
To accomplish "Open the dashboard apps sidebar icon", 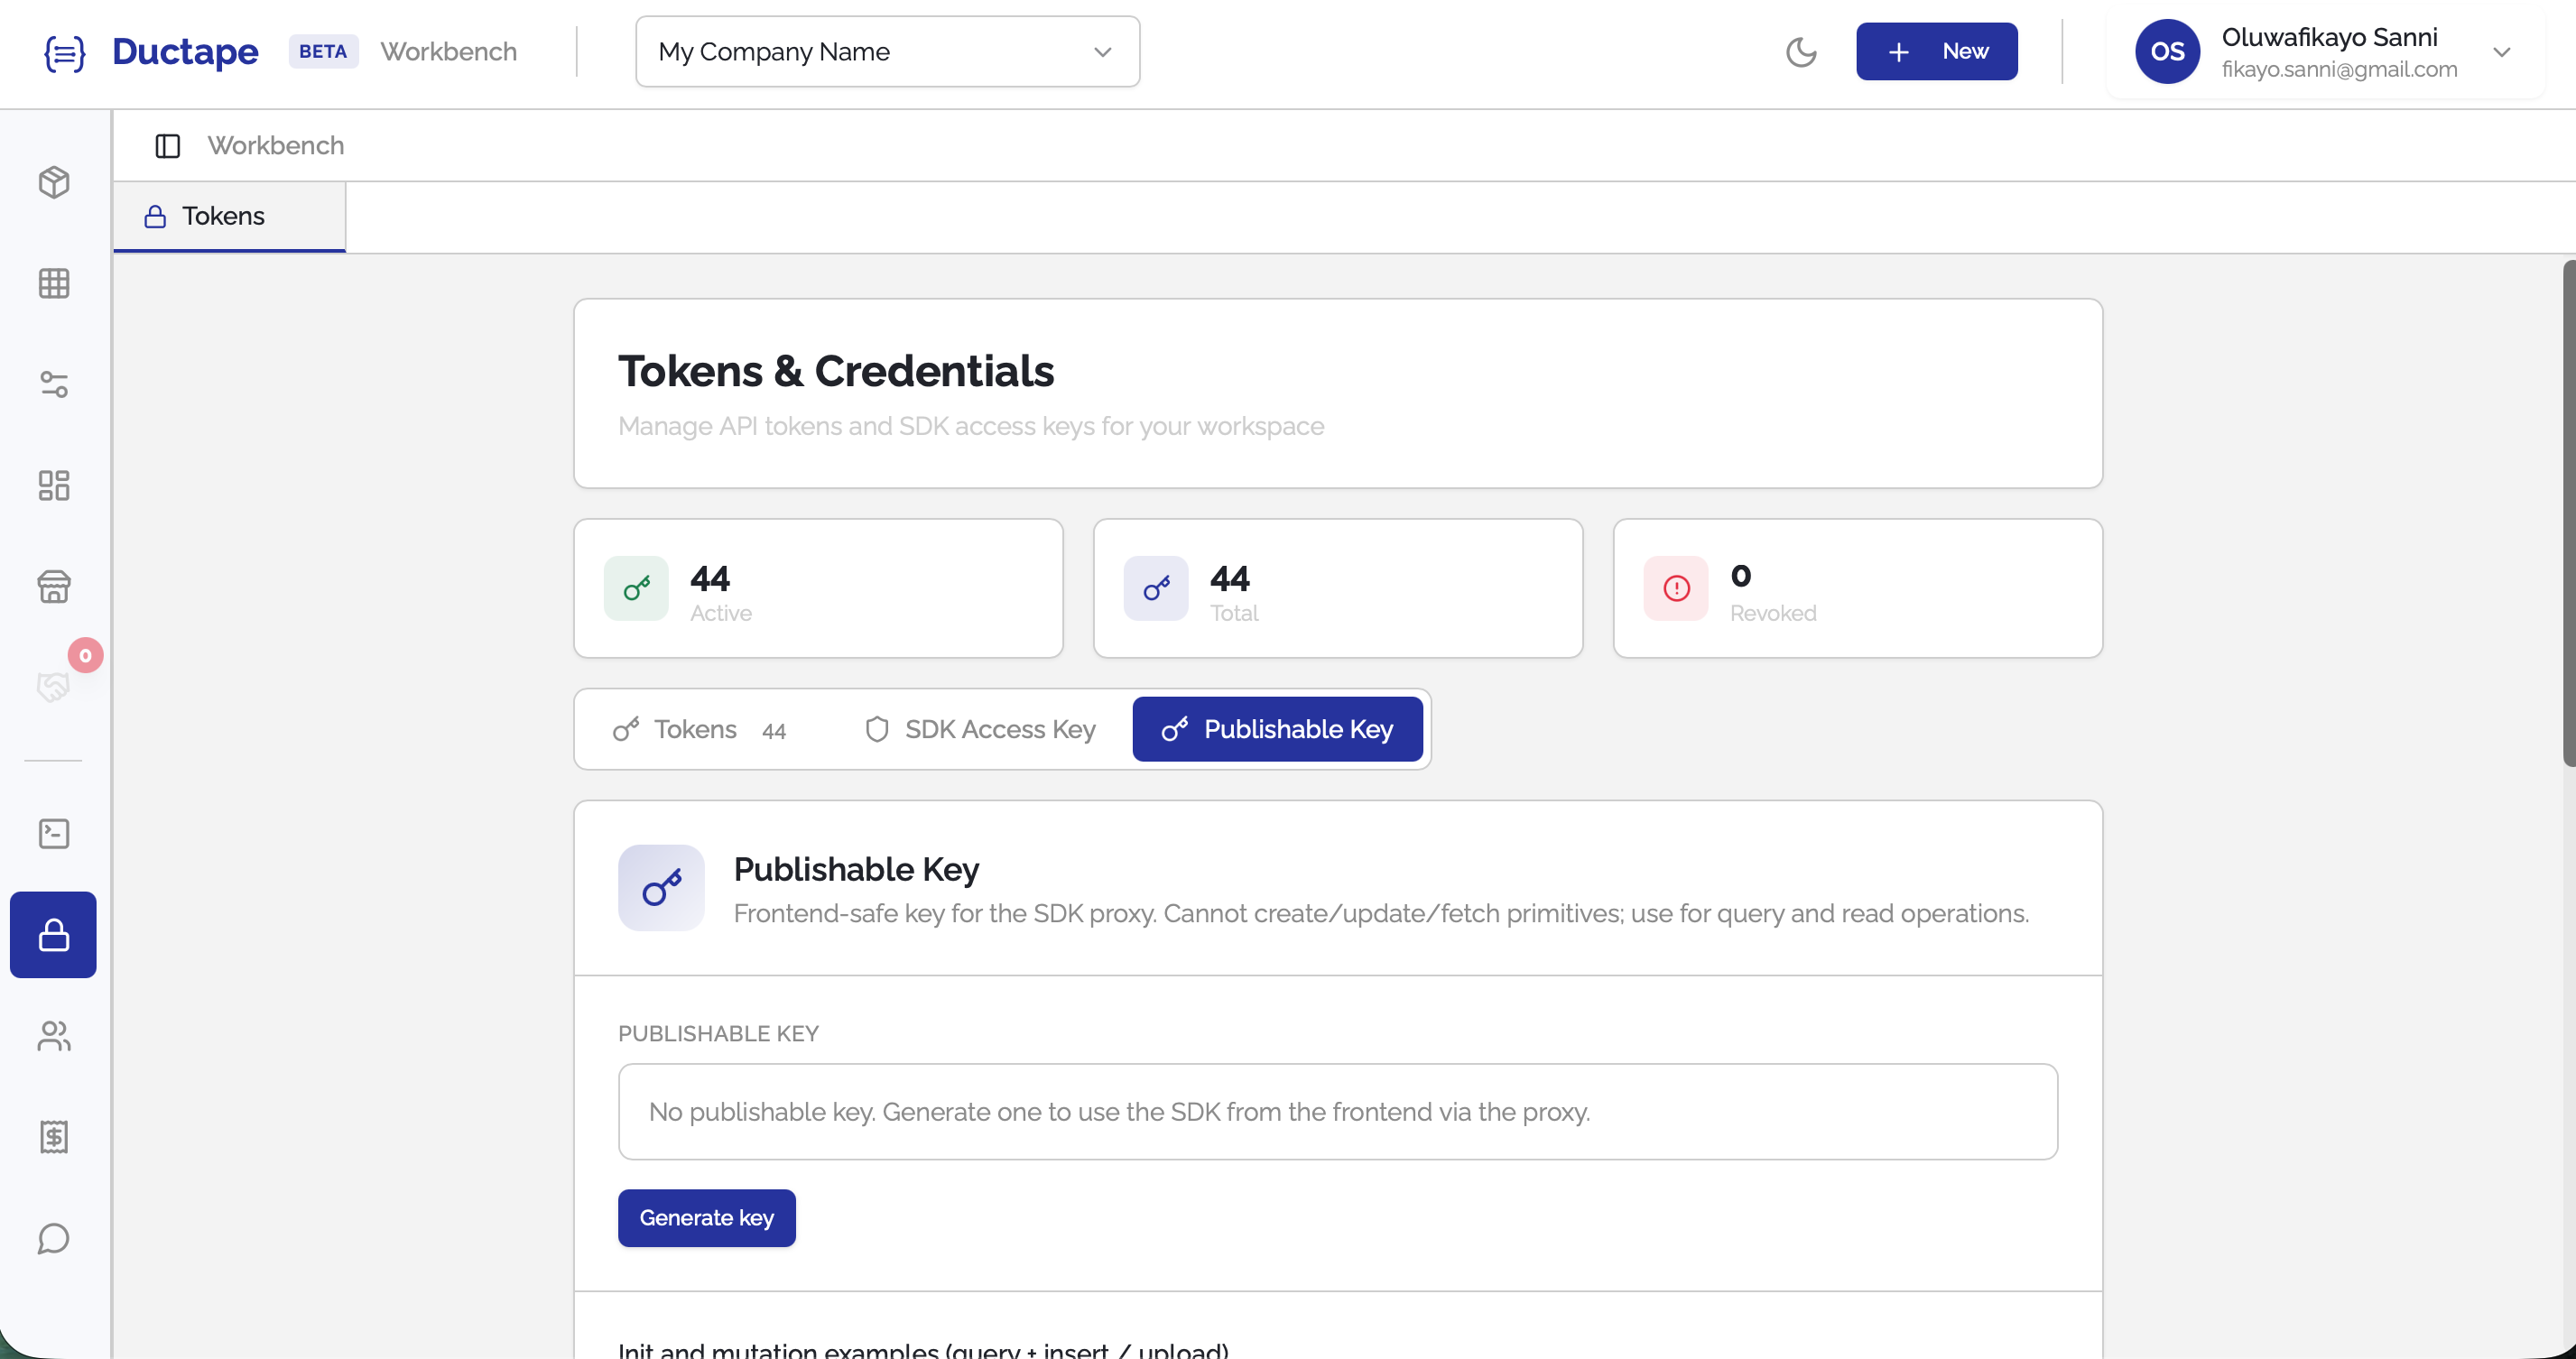I will click(53, 486).
